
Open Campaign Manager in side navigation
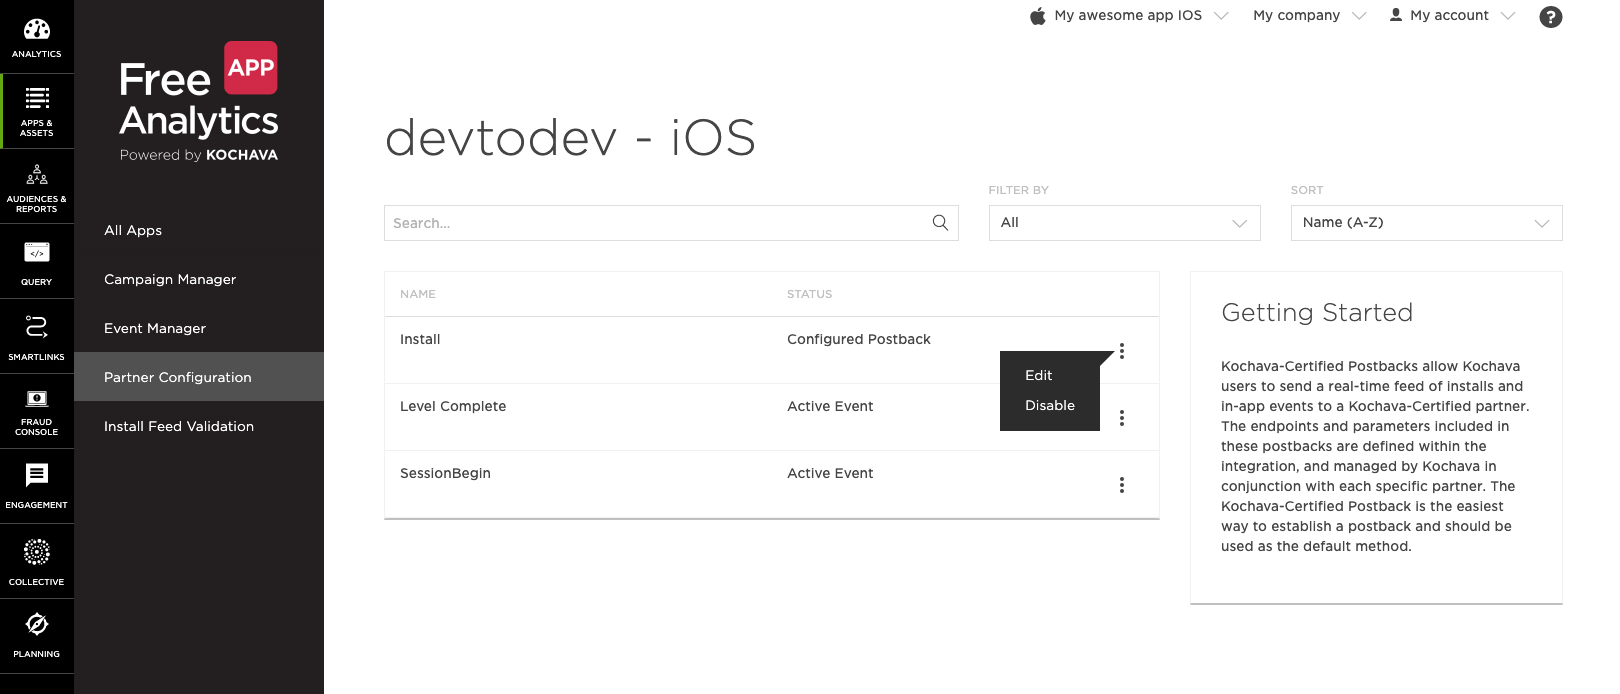point(170,279)
